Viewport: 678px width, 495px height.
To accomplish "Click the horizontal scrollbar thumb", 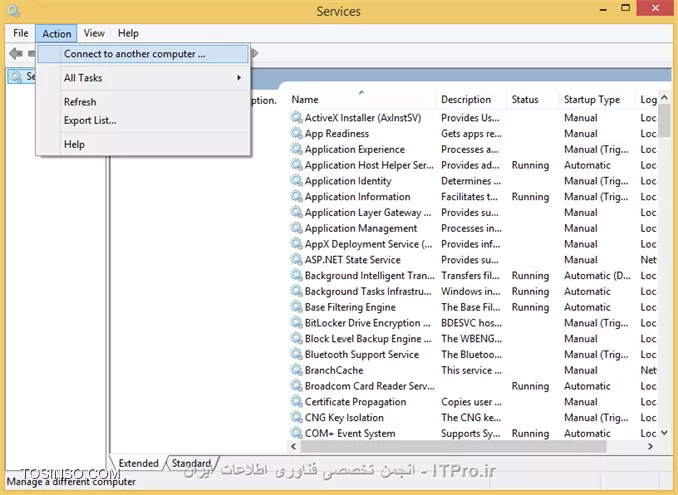I will [x=454, y=447].
